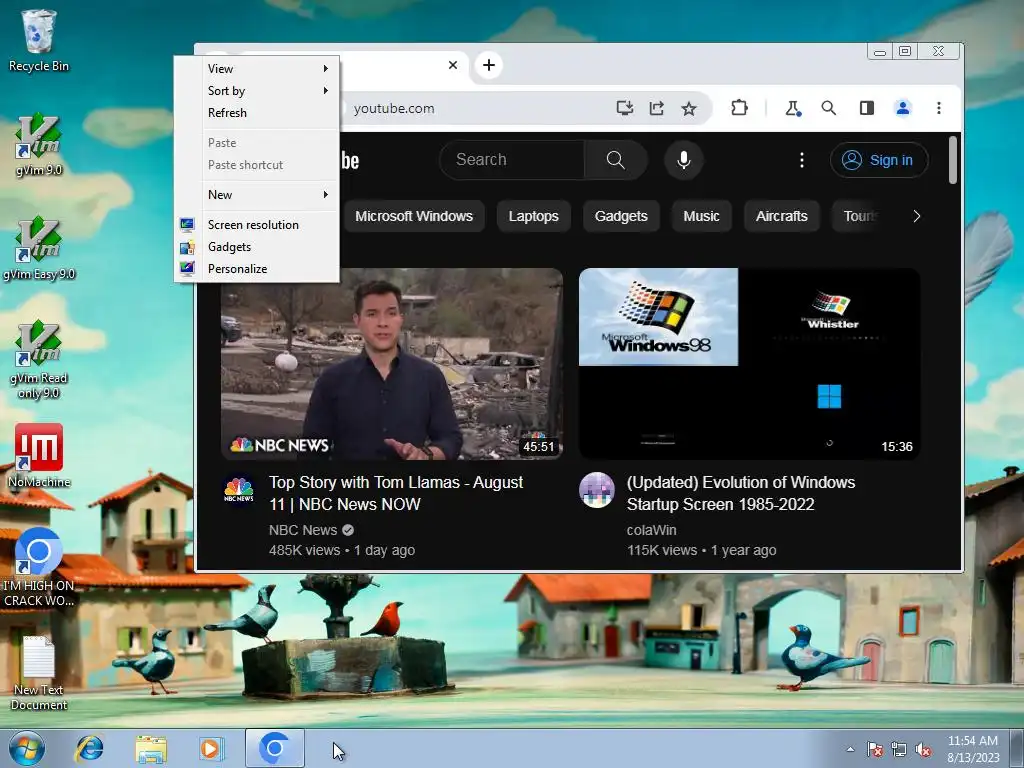Click the muted volume tray icon
The height and width of the screenshot is (768, 1024).
click(x=923, y=749)
